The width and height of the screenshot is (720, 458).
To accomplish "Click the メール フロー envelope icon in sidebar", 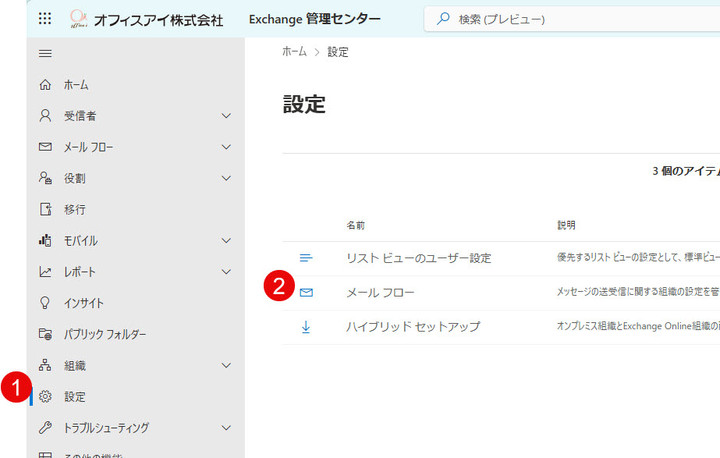I will (x=45, y=147).
